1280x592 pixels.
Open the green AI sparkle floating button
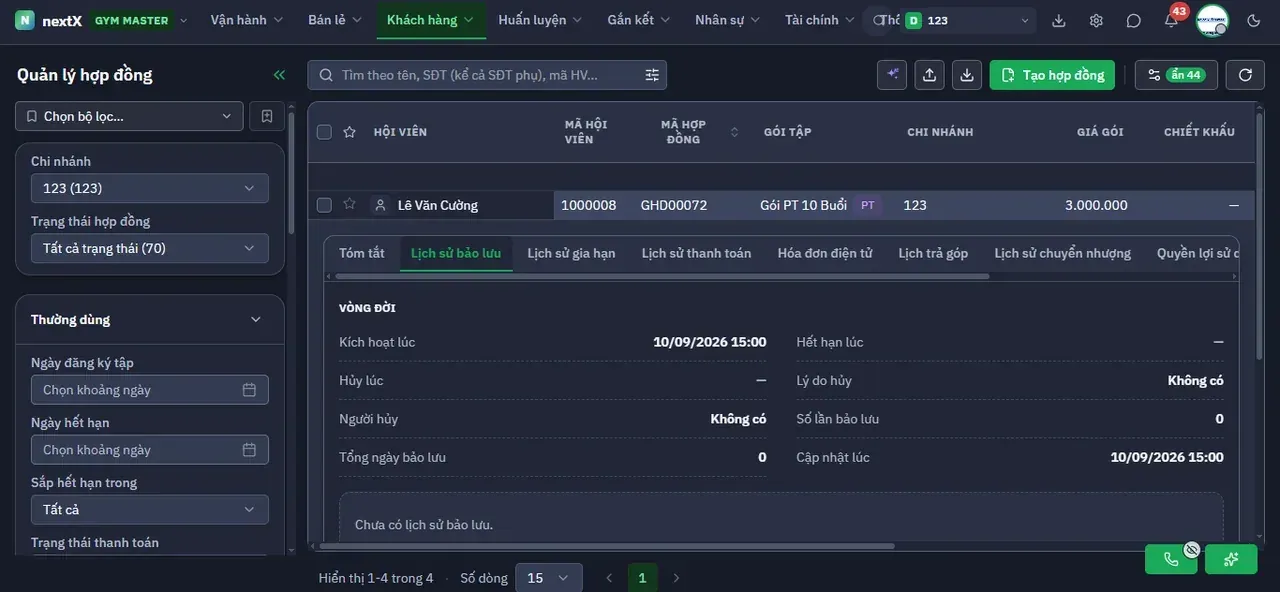click(x=1231, y=559)
